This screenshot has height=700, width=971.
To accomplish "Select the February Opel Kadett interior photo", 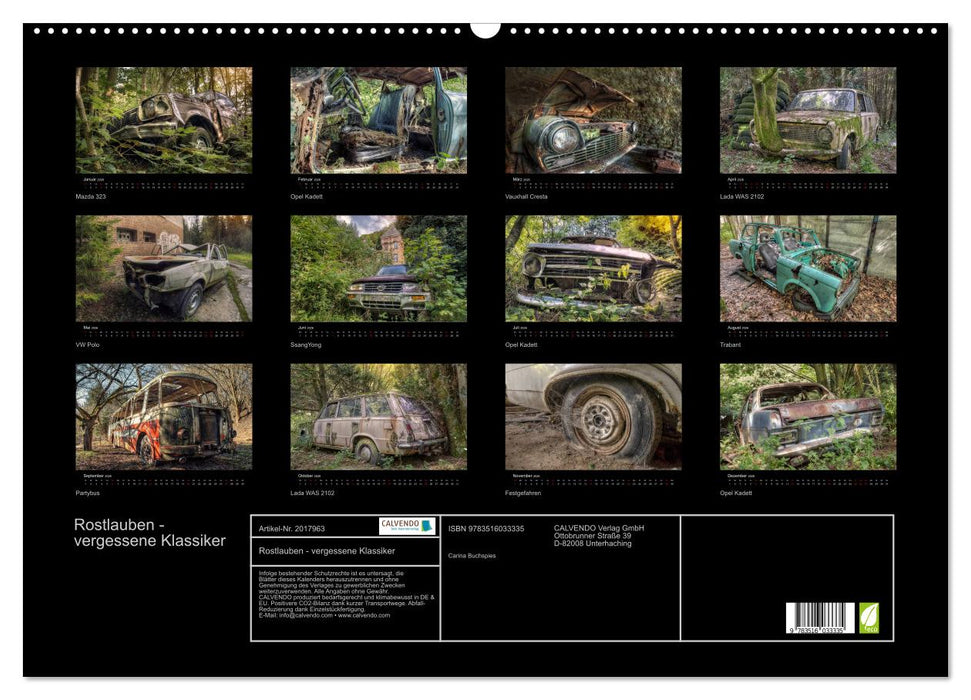I will click(x=378, y=120).
